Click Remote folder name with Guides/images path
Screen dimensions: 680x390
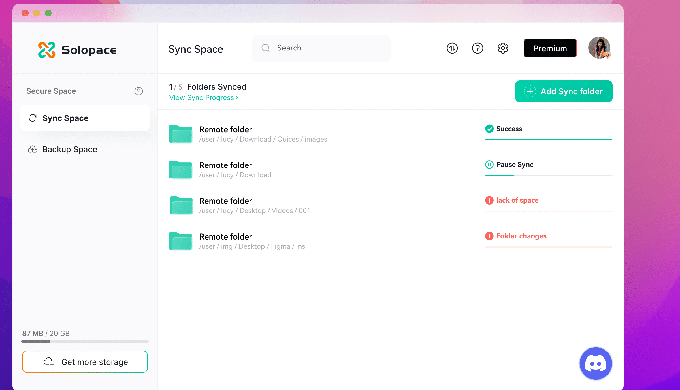tap(226, 129)
